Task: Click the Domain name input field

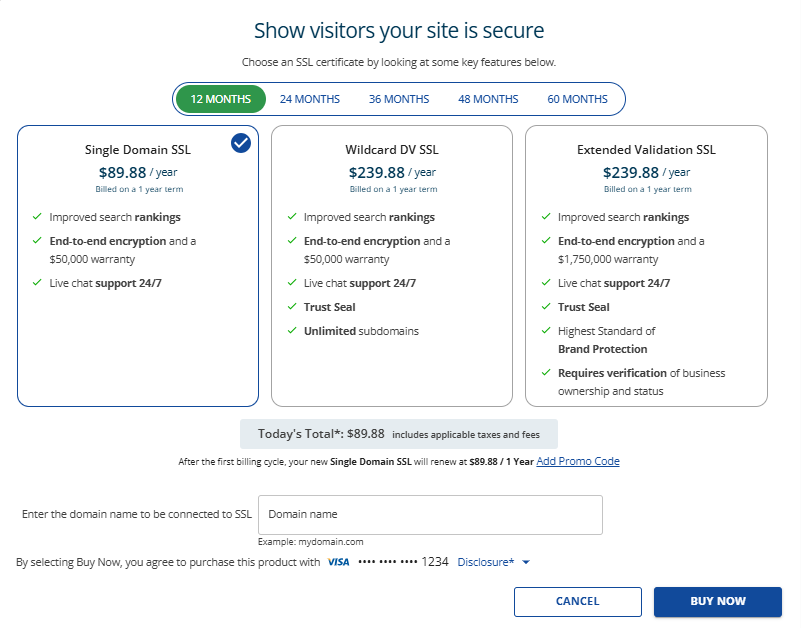Action: click(430, 515)
